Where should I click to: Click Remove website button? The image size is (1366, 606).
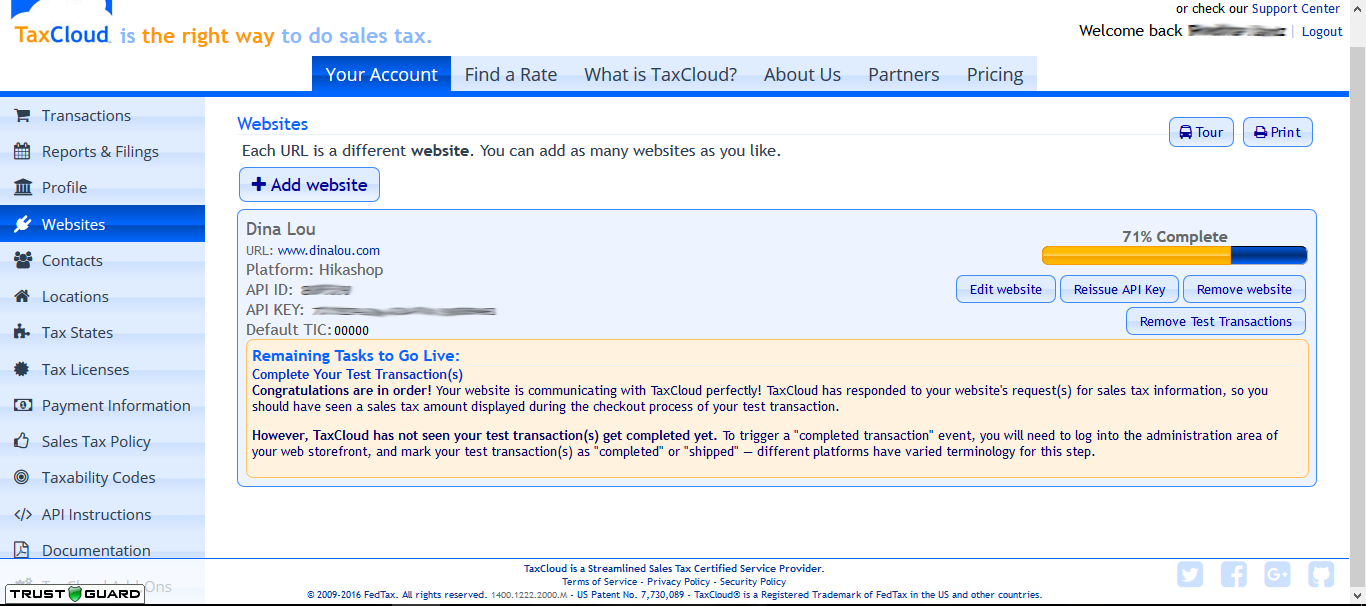coord(1244,289)
